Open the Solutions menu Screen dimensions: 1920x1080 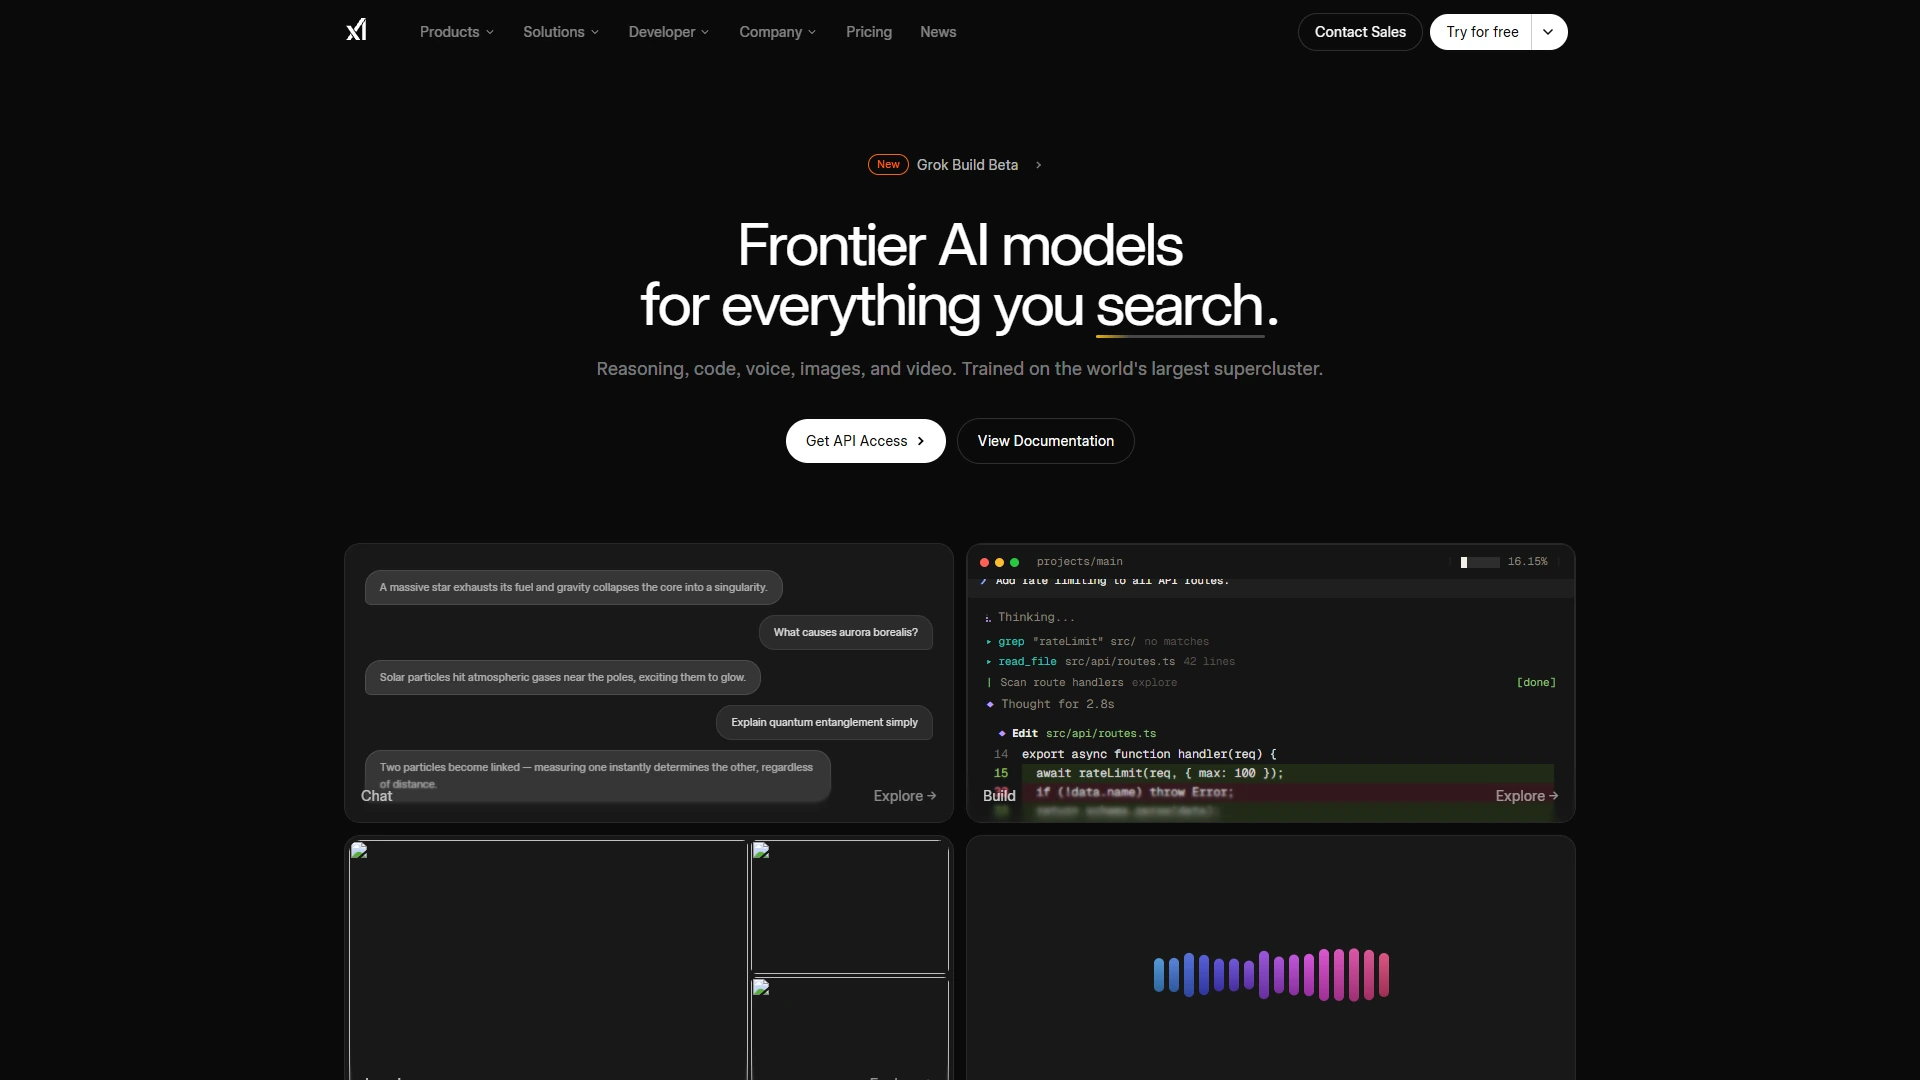click(x=561, y=32)
